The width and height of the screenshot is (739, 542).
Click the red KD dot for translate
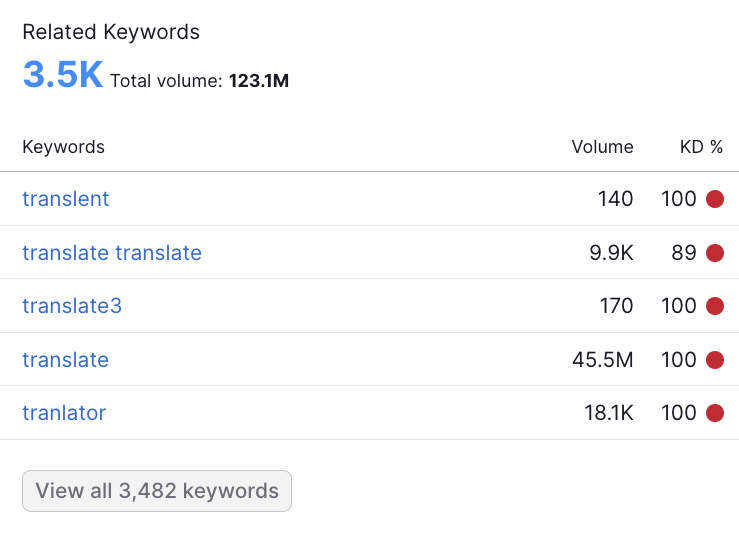point(714,360)
